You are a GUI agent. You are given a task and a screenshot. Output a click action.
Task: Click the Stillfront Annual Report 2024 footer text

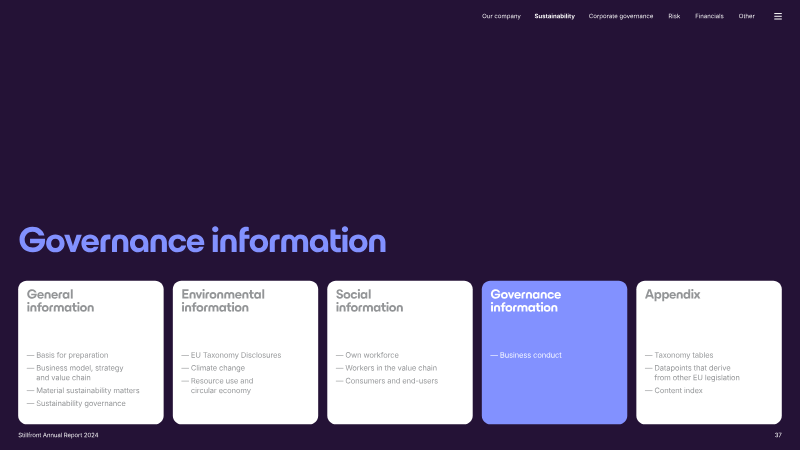pyautogui.click(x=58, y=435)
